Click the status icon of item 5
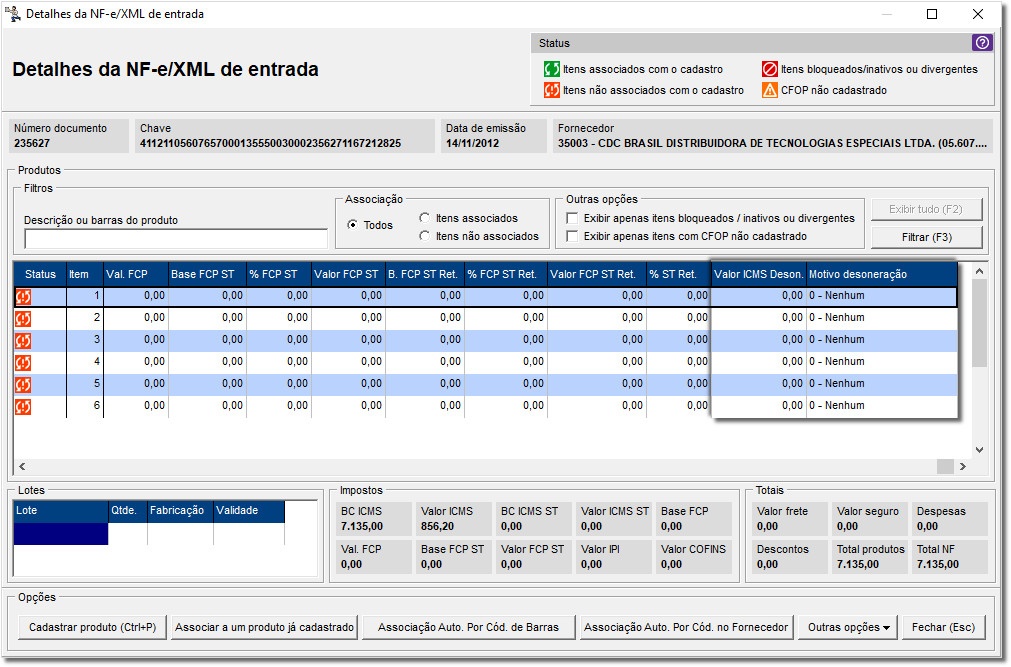 coord(23,384)
